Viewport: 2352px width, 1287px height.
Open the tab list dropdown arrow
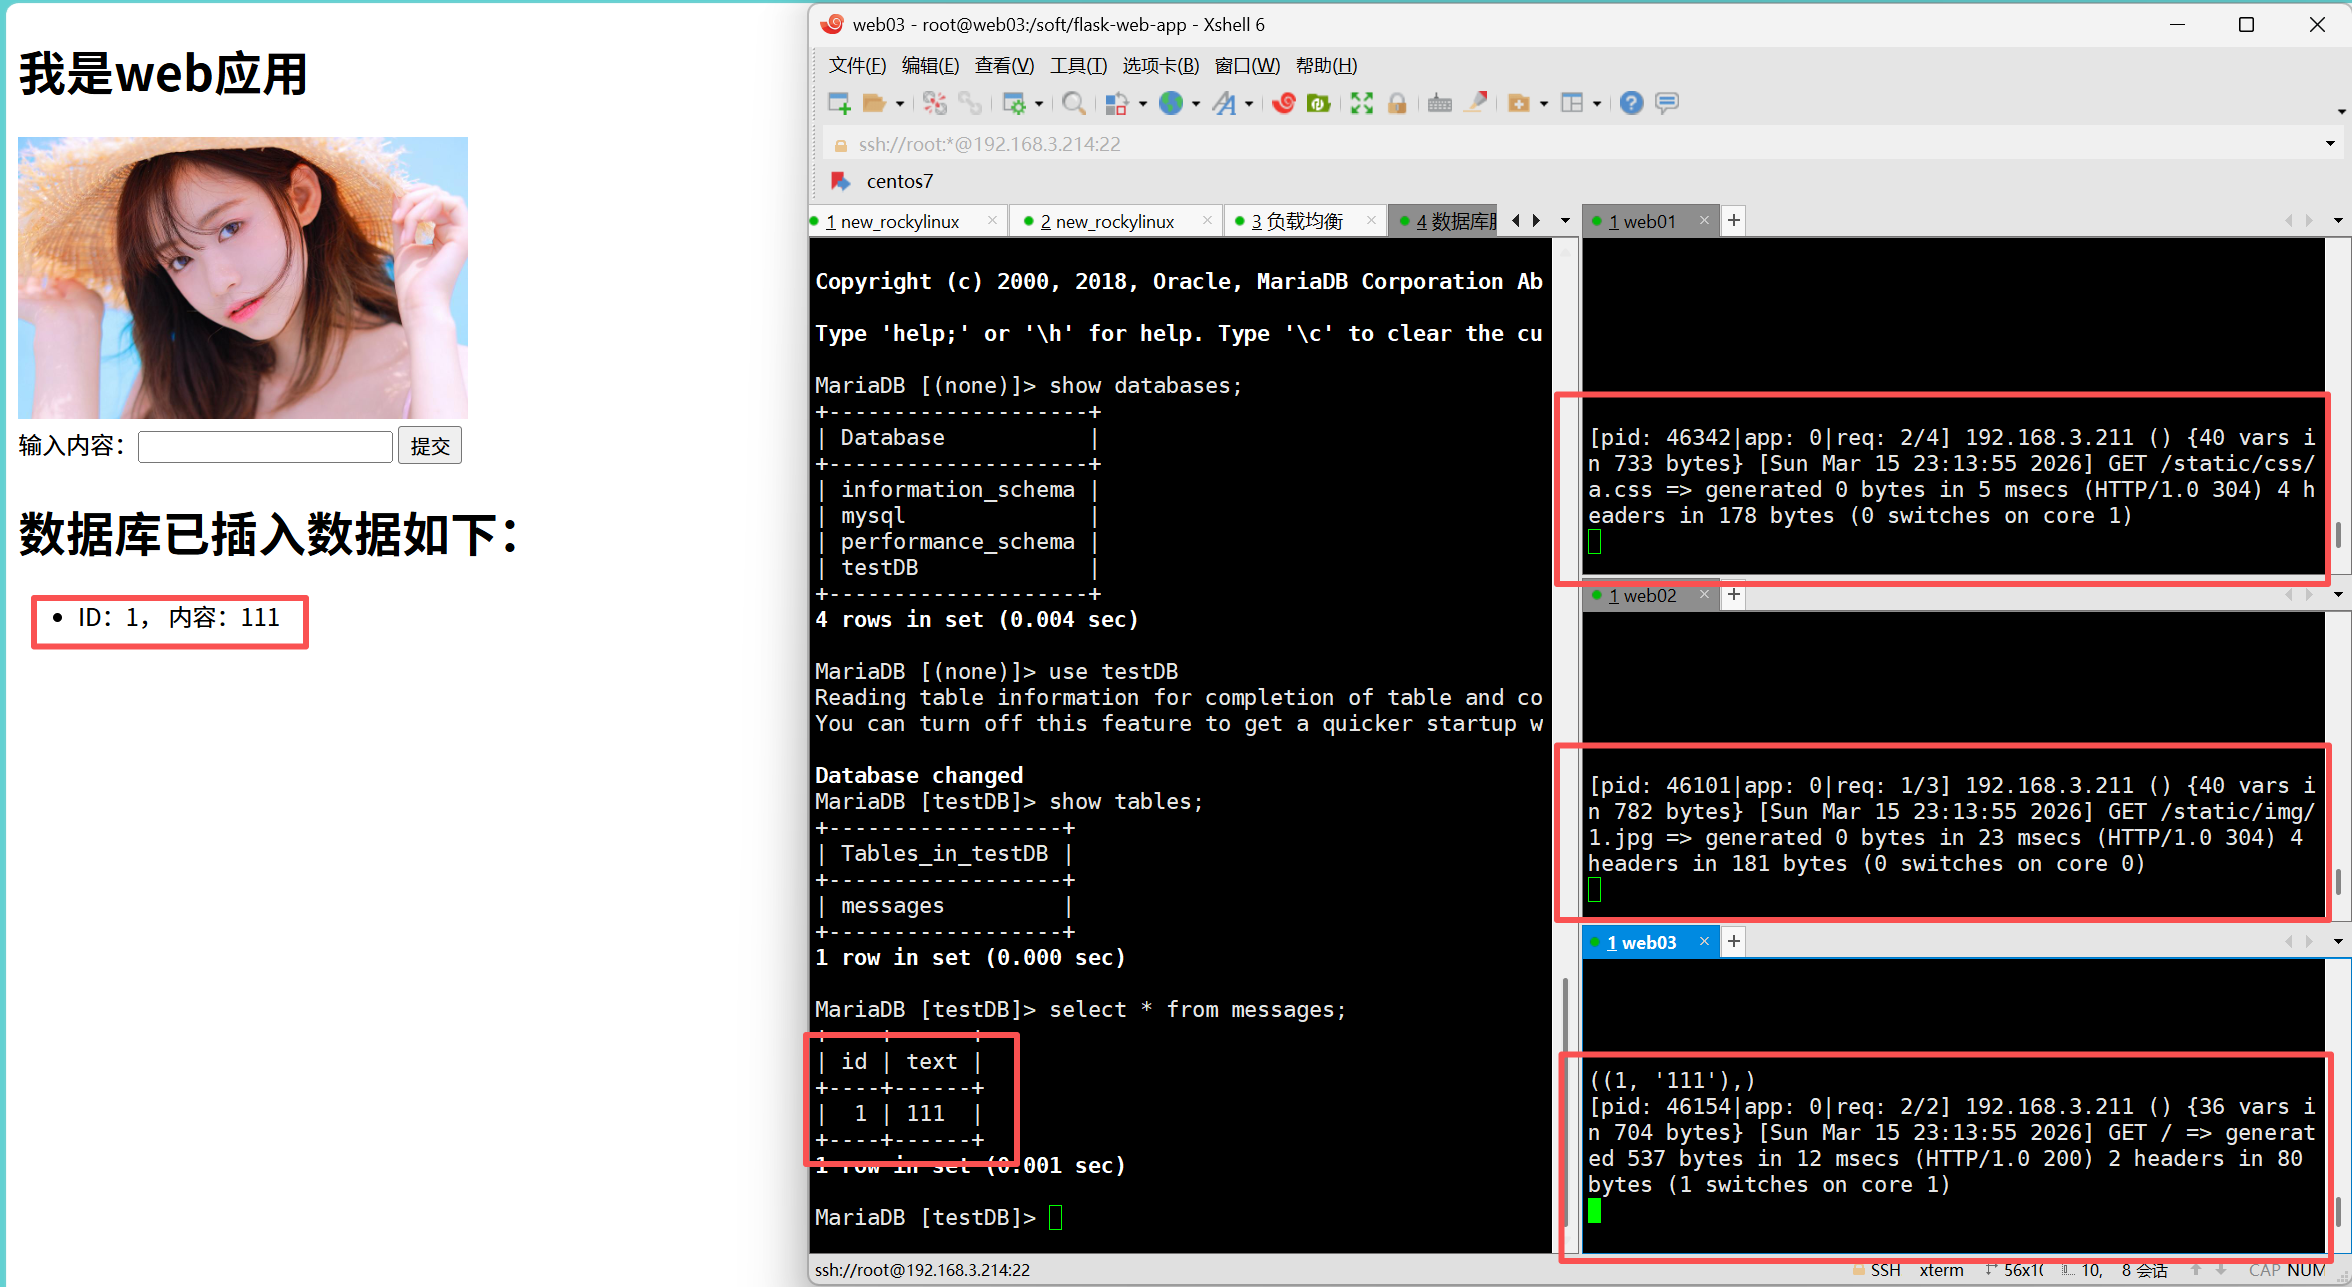[1565, 221]
